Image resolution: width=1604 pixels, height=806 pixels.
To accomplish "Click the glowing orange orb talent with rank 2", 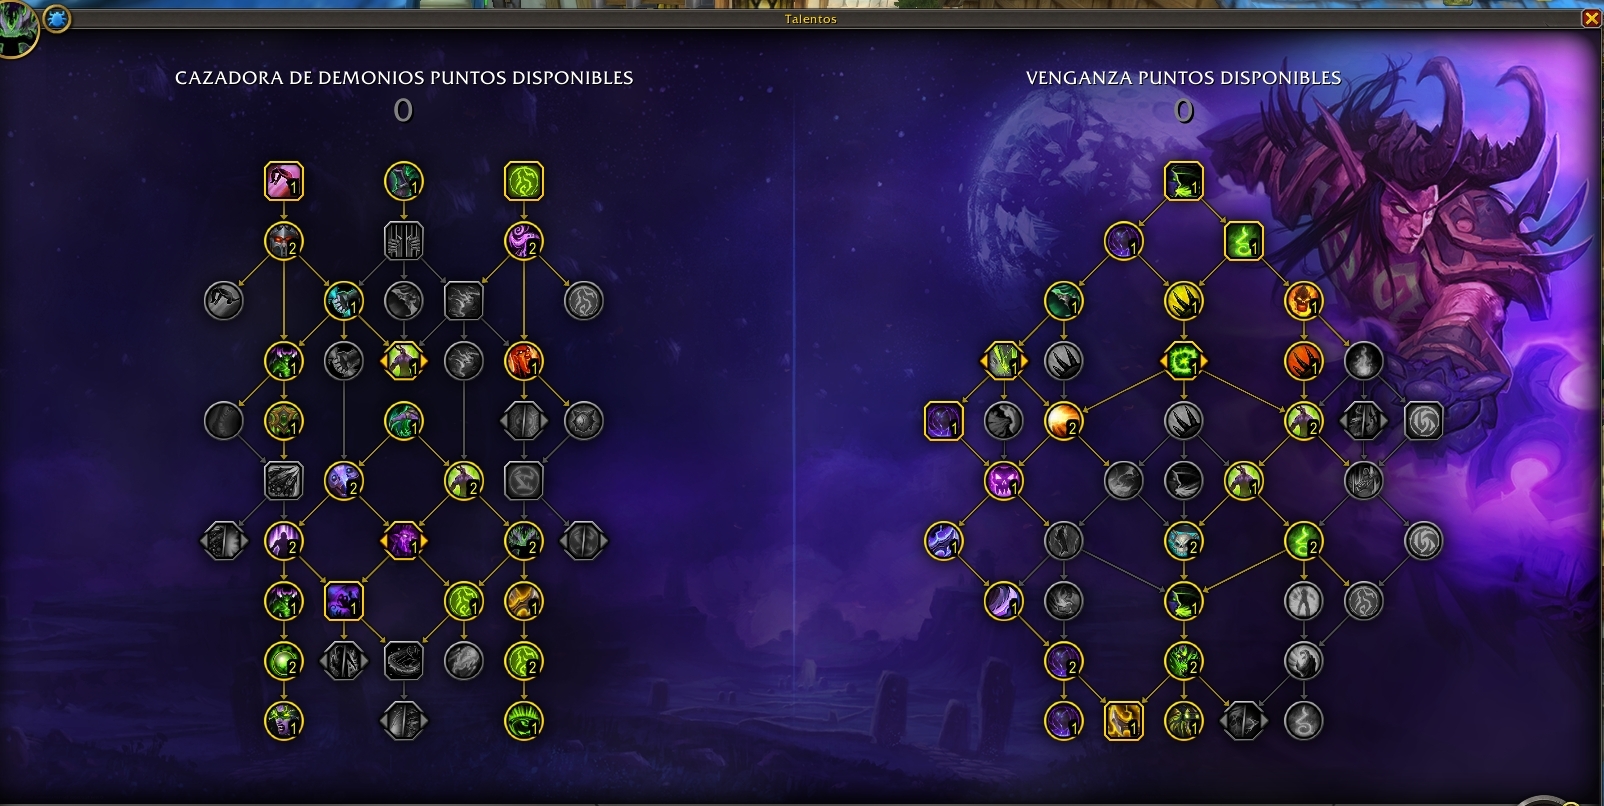I will click(x=1063, y=421).
